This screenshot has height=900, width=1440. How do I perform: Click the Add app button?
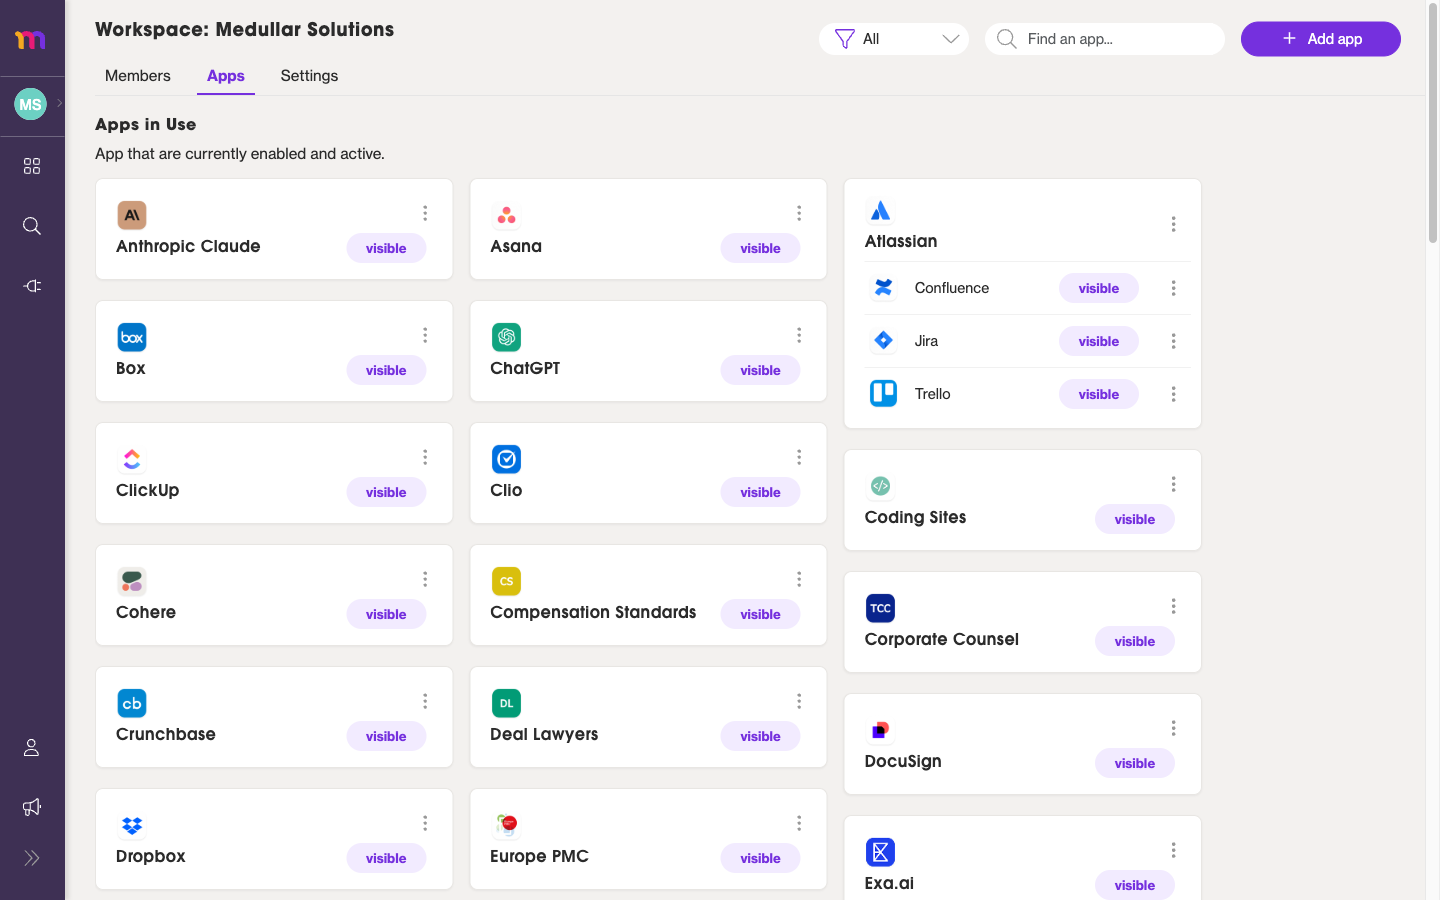(1320, 39)
